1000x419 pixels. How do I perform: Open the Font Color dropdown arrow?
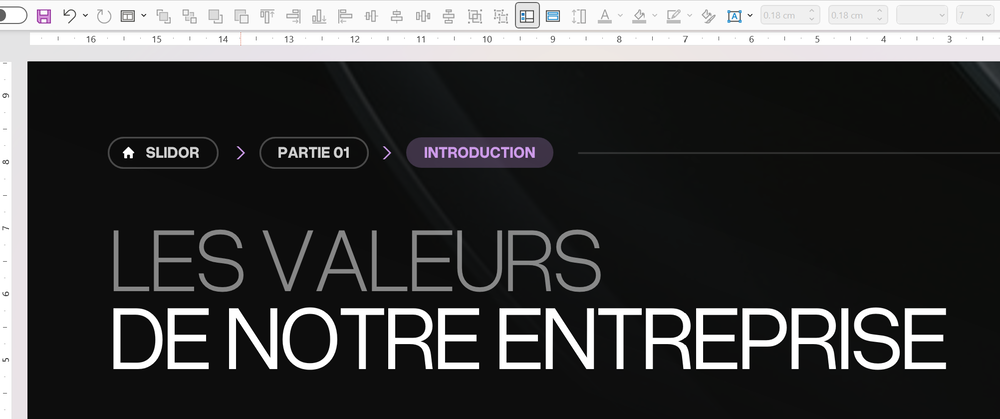point(620,16)
